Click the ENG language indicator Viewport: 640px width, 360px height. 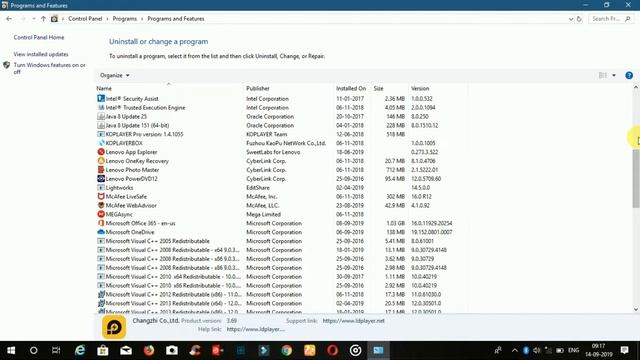click(573, 350)
